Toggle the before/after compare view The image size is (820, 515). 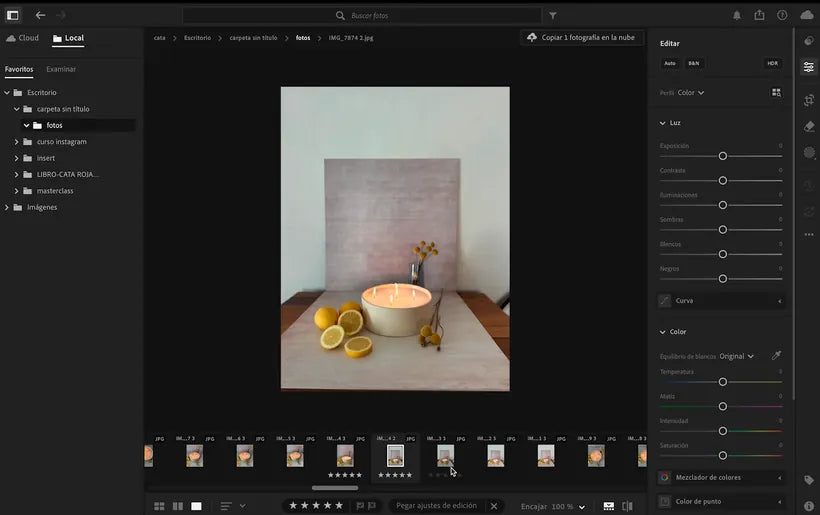point(627,506)
